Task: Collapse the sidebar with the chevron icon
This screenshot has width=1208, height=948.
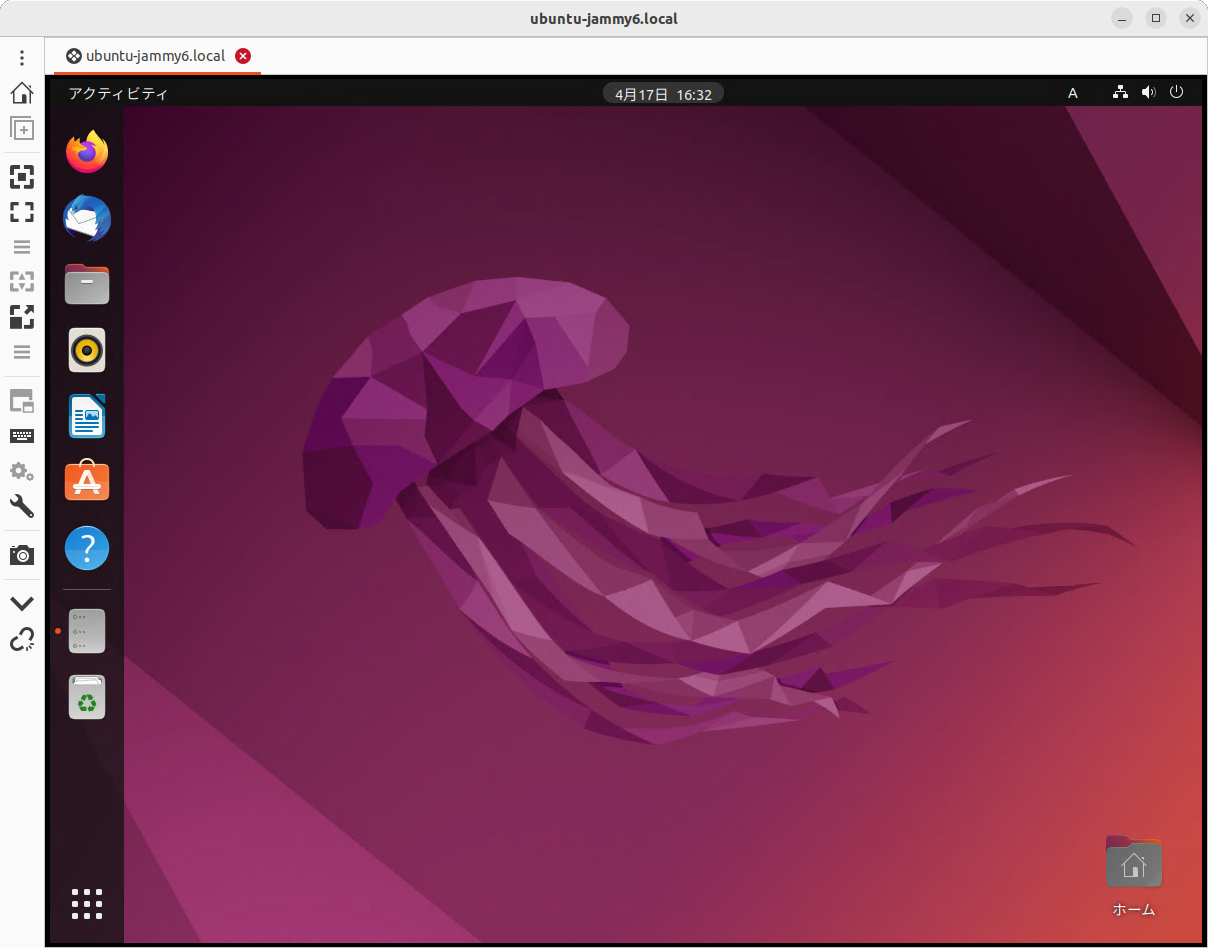Action: 21,603
